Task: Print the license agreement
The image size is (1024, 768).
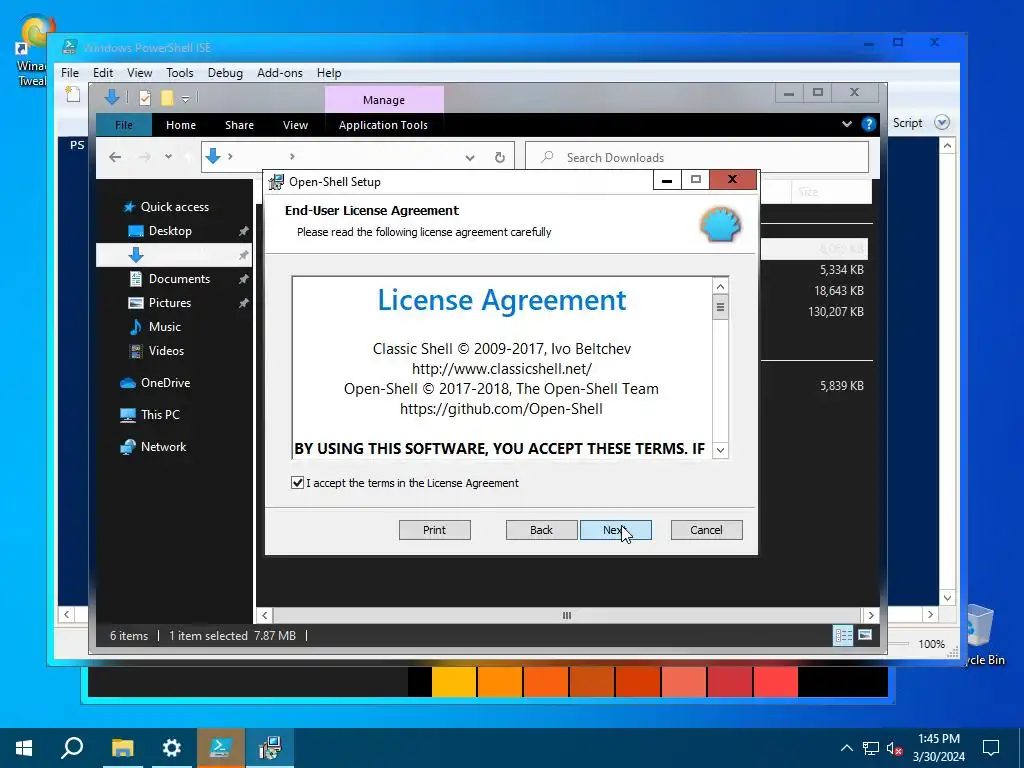Action: [434, 530]
